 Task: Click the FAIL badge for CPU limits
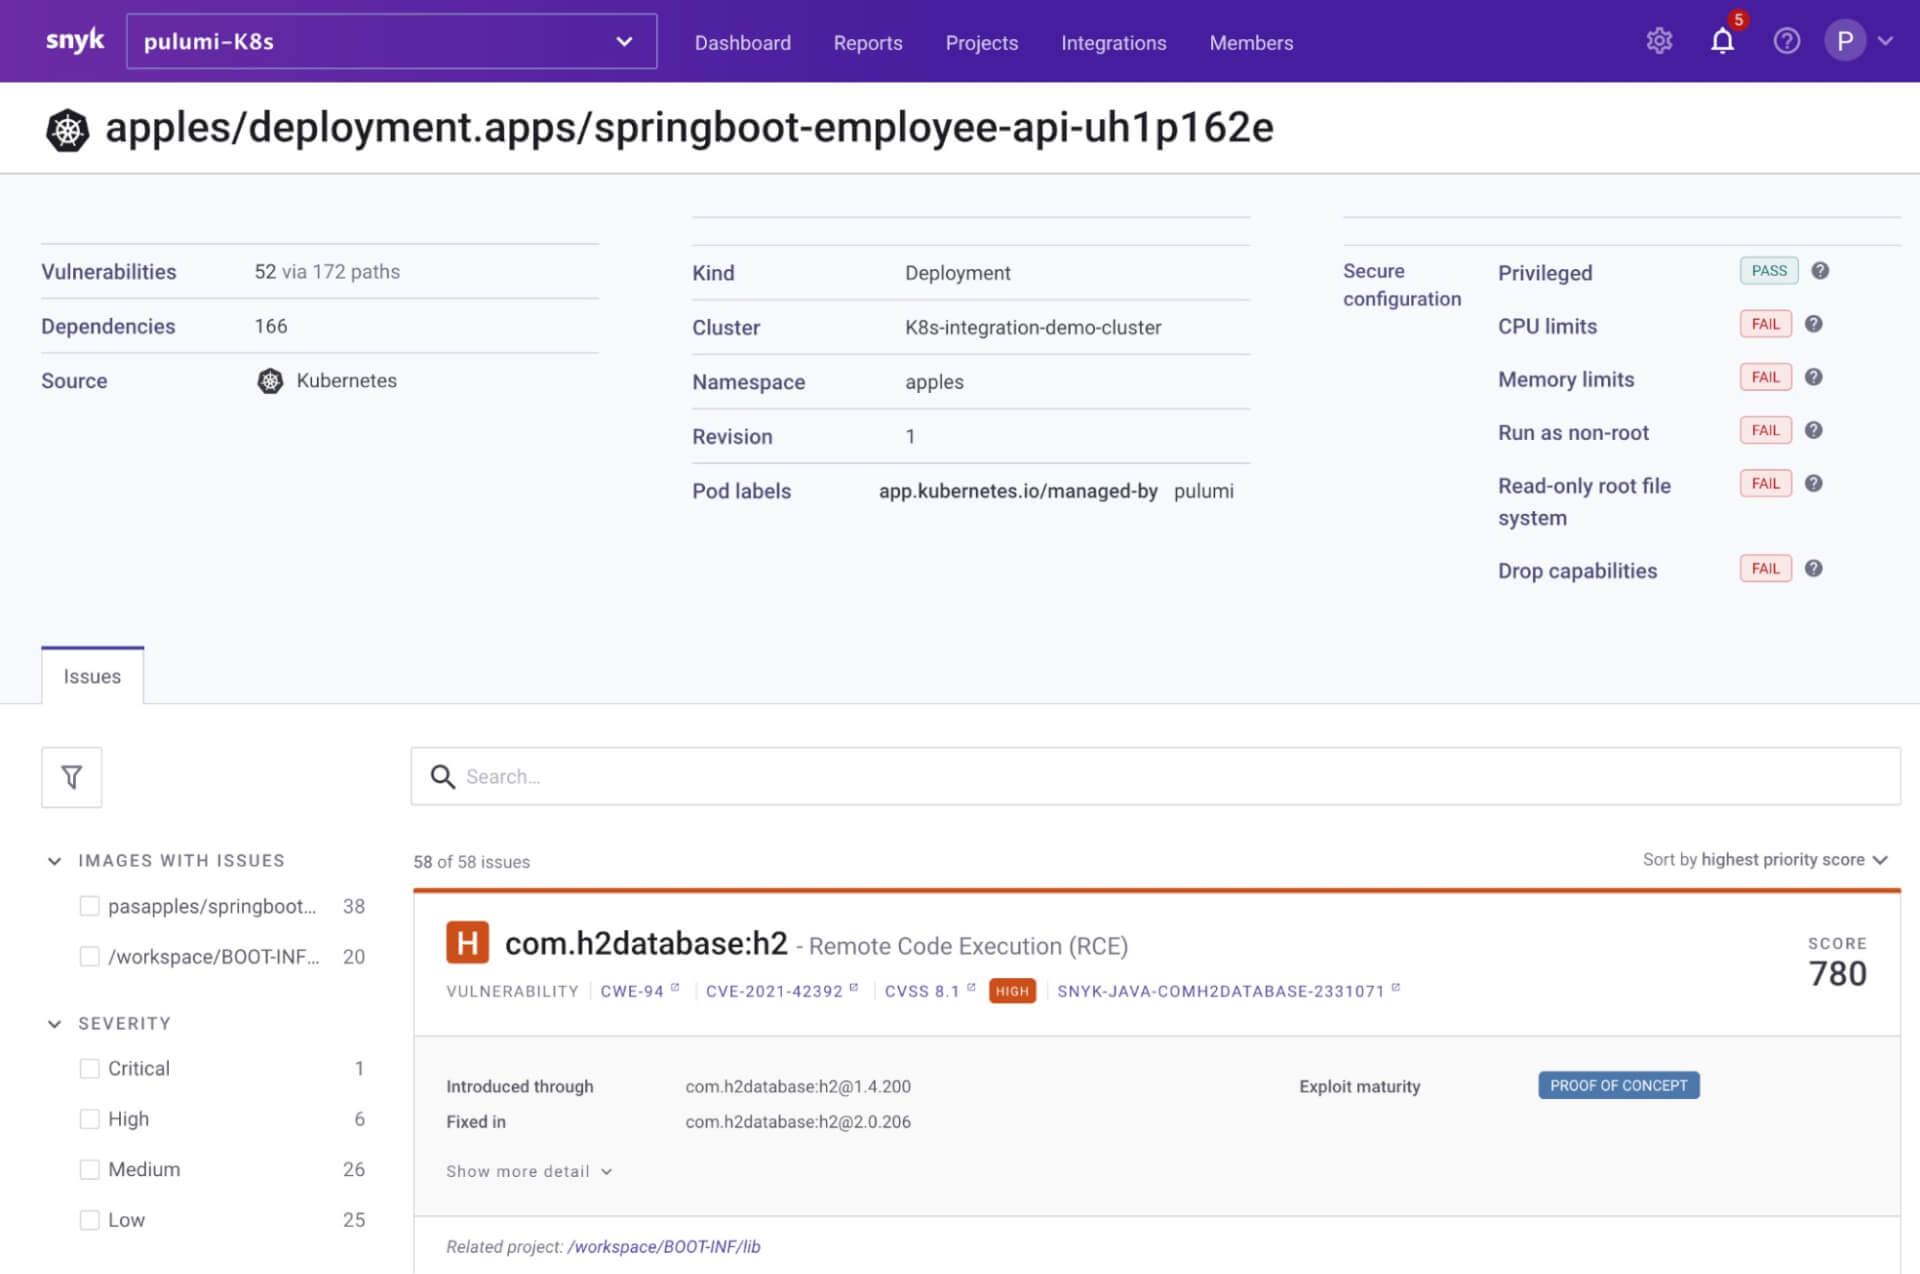tap(1766, 324)
